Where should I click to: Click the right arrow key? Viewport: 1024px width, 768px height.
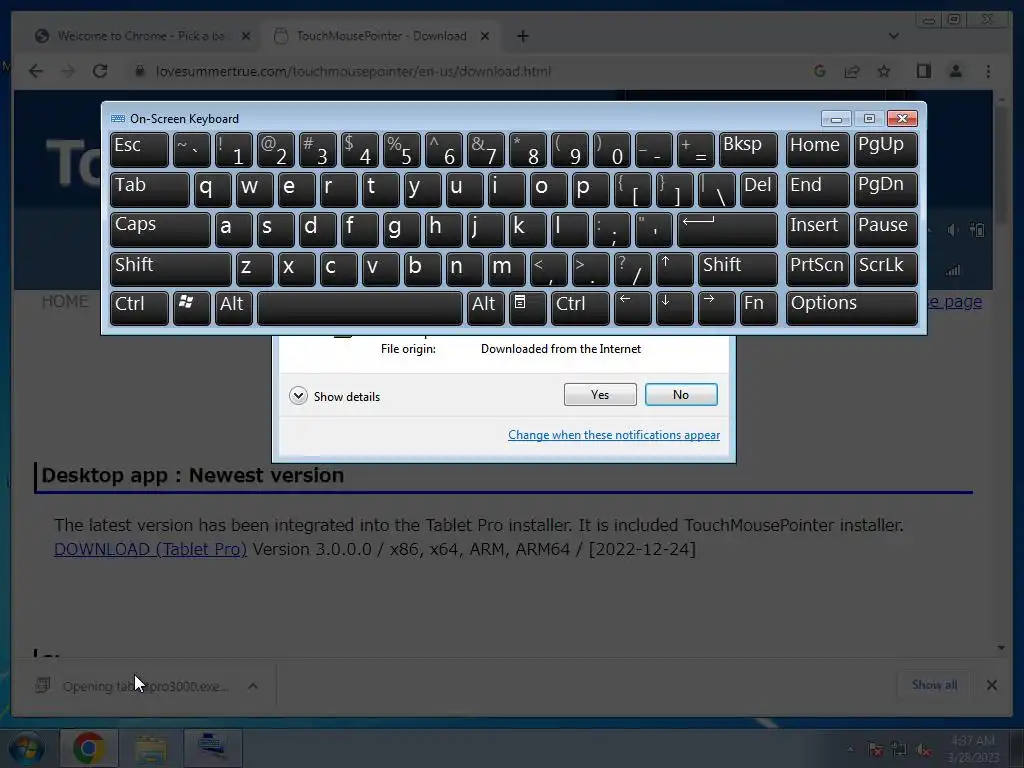coord(716,308)
